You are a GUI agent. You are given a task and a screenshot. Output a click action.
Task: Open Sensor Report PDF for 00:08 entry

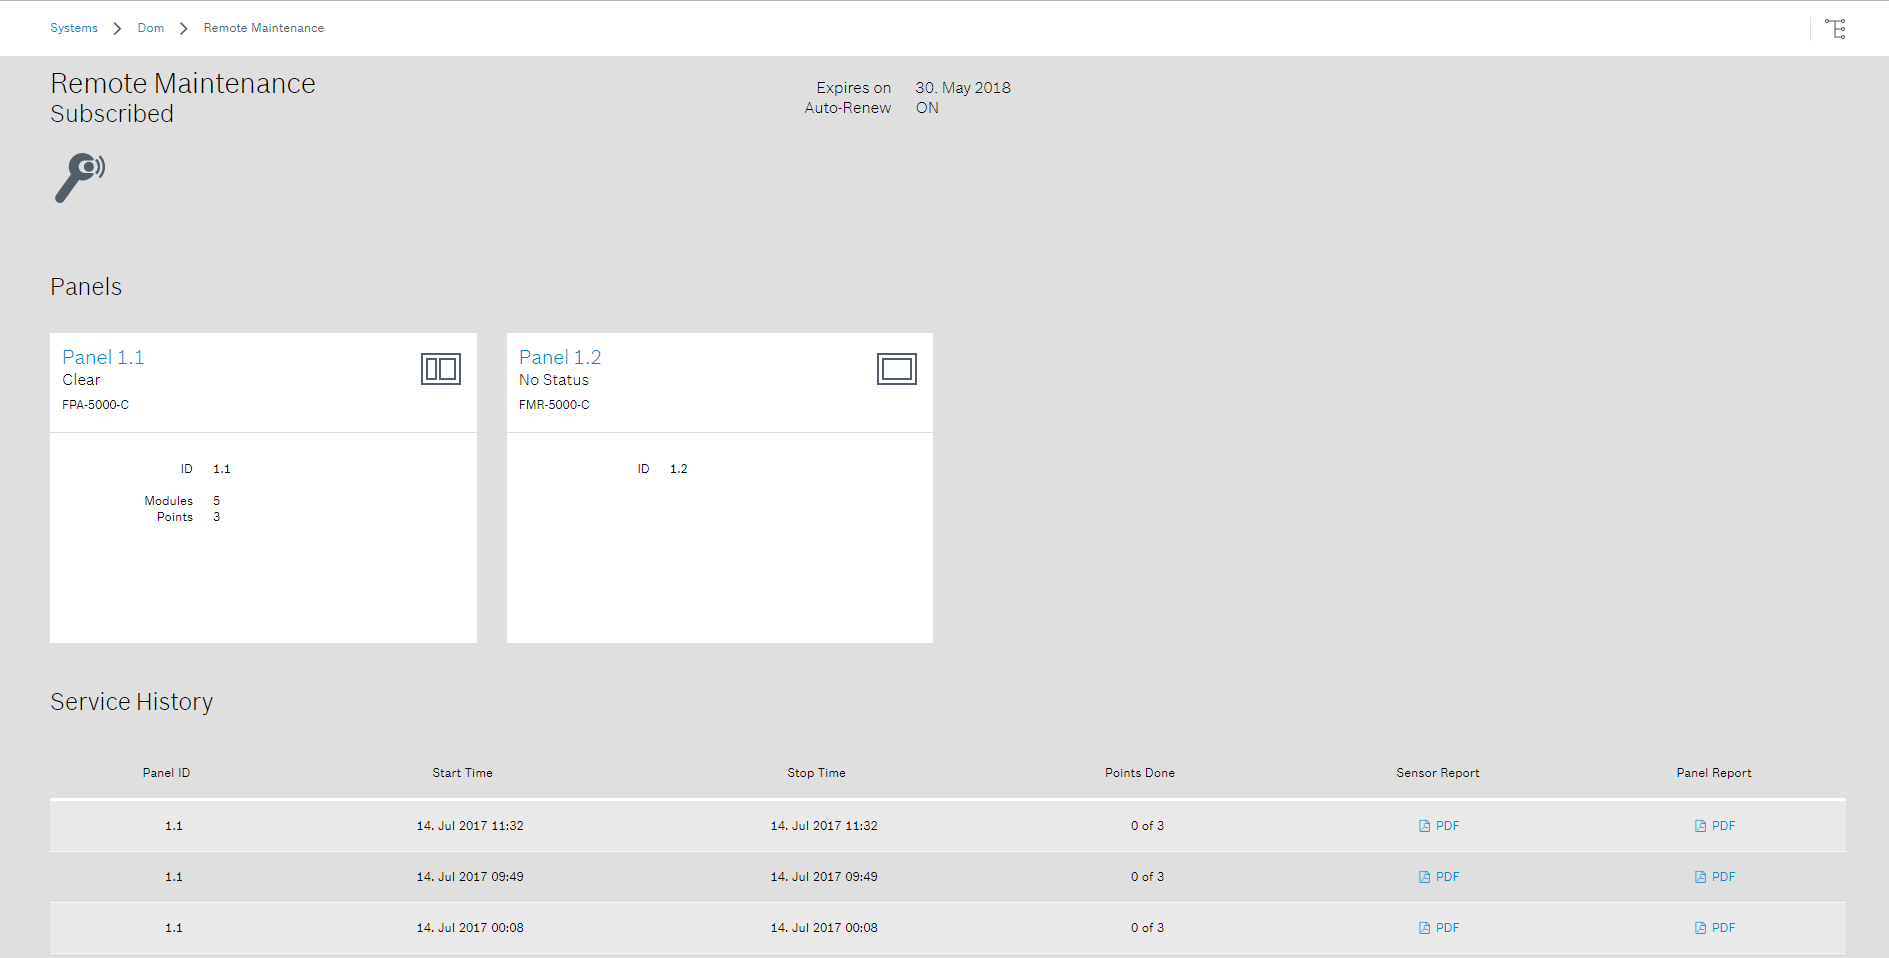tap(1439, 928)
